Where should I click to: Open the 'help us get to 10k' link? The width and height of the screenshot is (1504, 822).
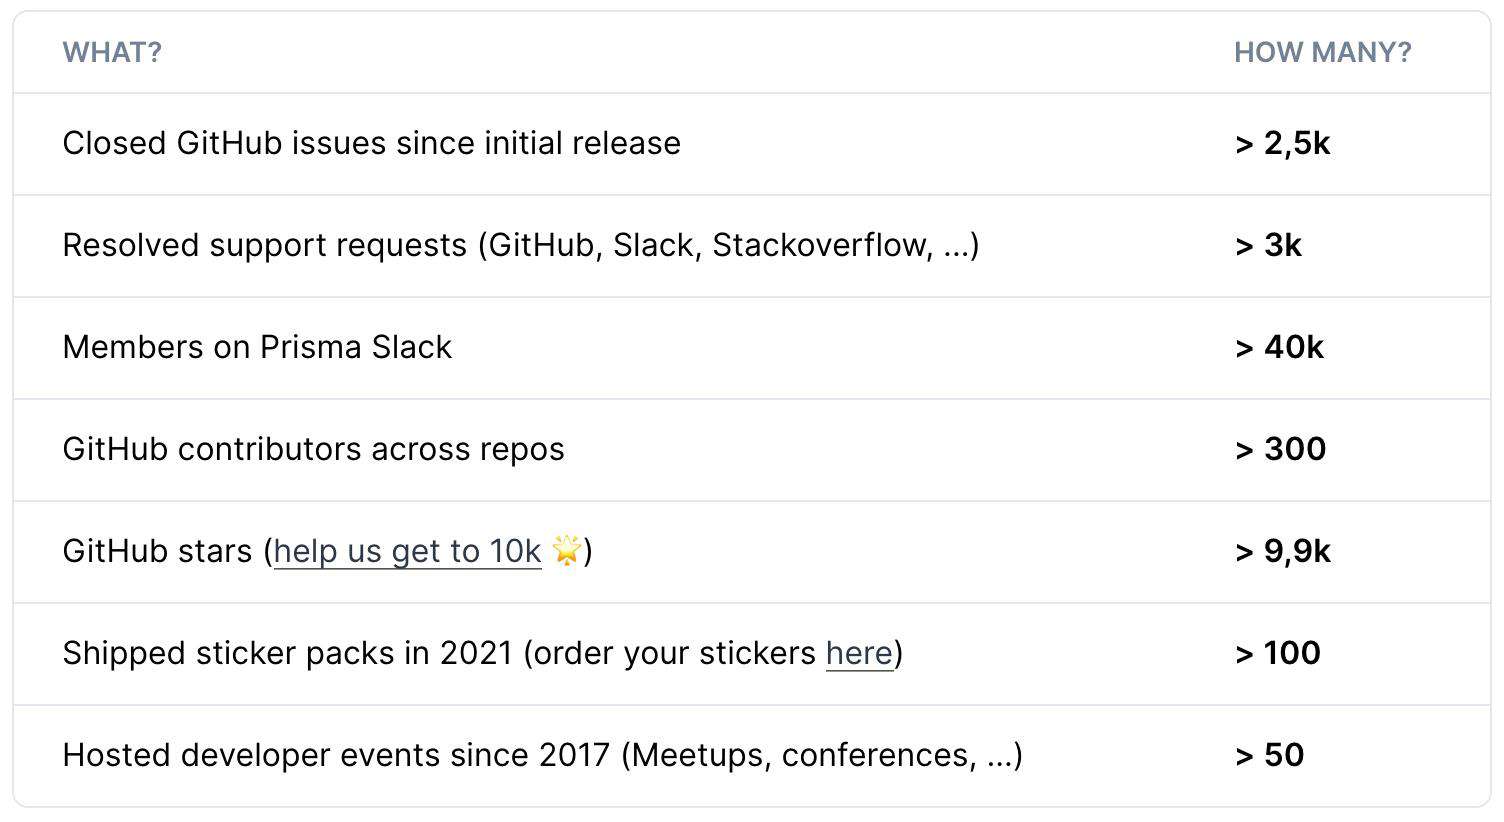pos(407,551)
